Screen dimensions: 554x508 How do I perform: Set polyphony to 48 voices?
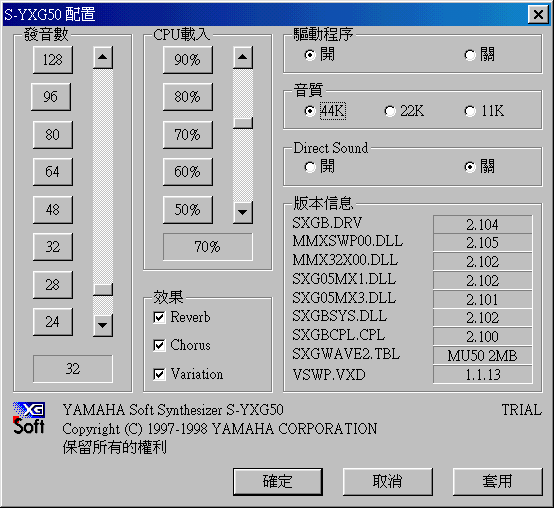tap(53, 210)
